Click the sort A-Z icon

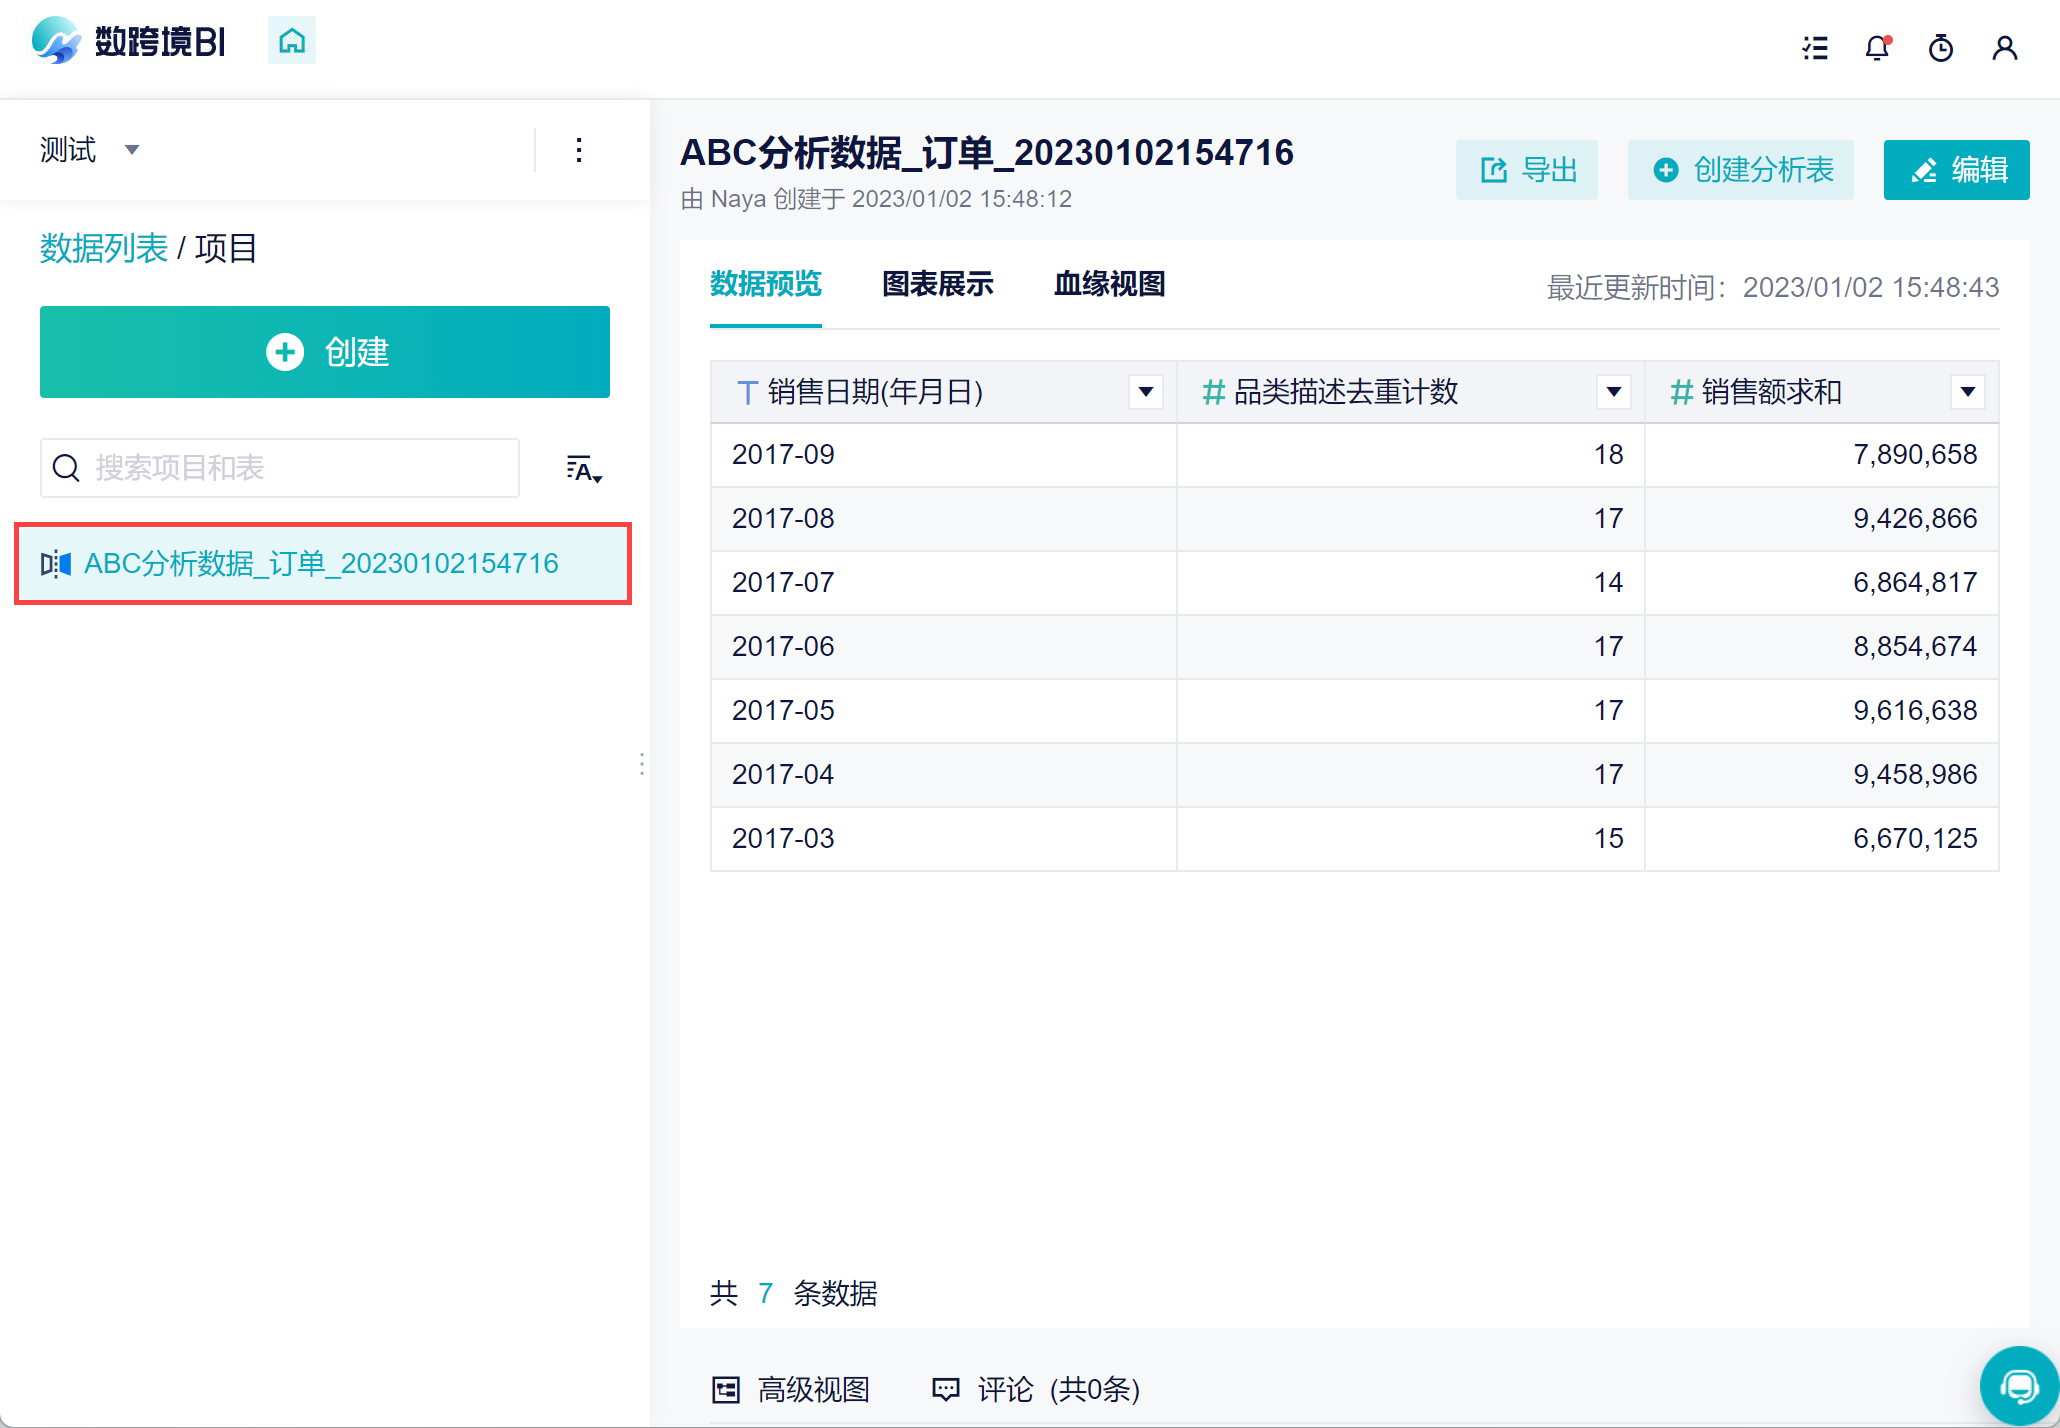[x=583, y=469]
